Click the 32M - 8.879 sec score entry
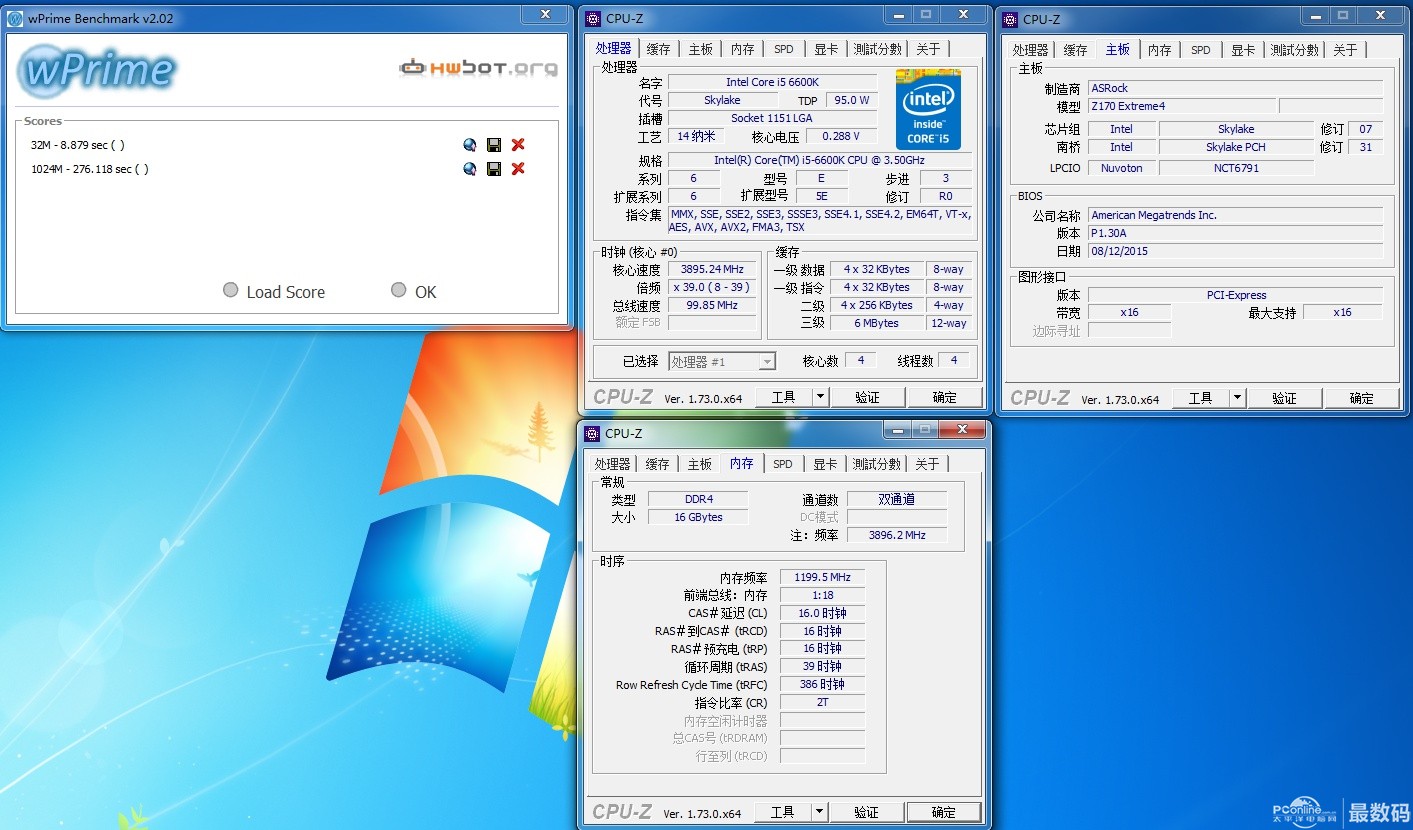 click(78, 145)
